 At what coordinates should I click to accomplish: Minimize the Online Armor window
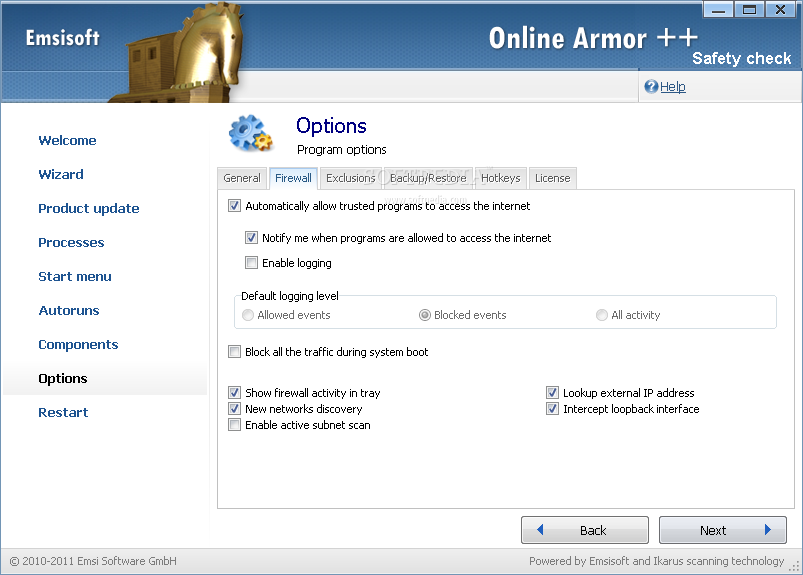[x=719, y=9]
